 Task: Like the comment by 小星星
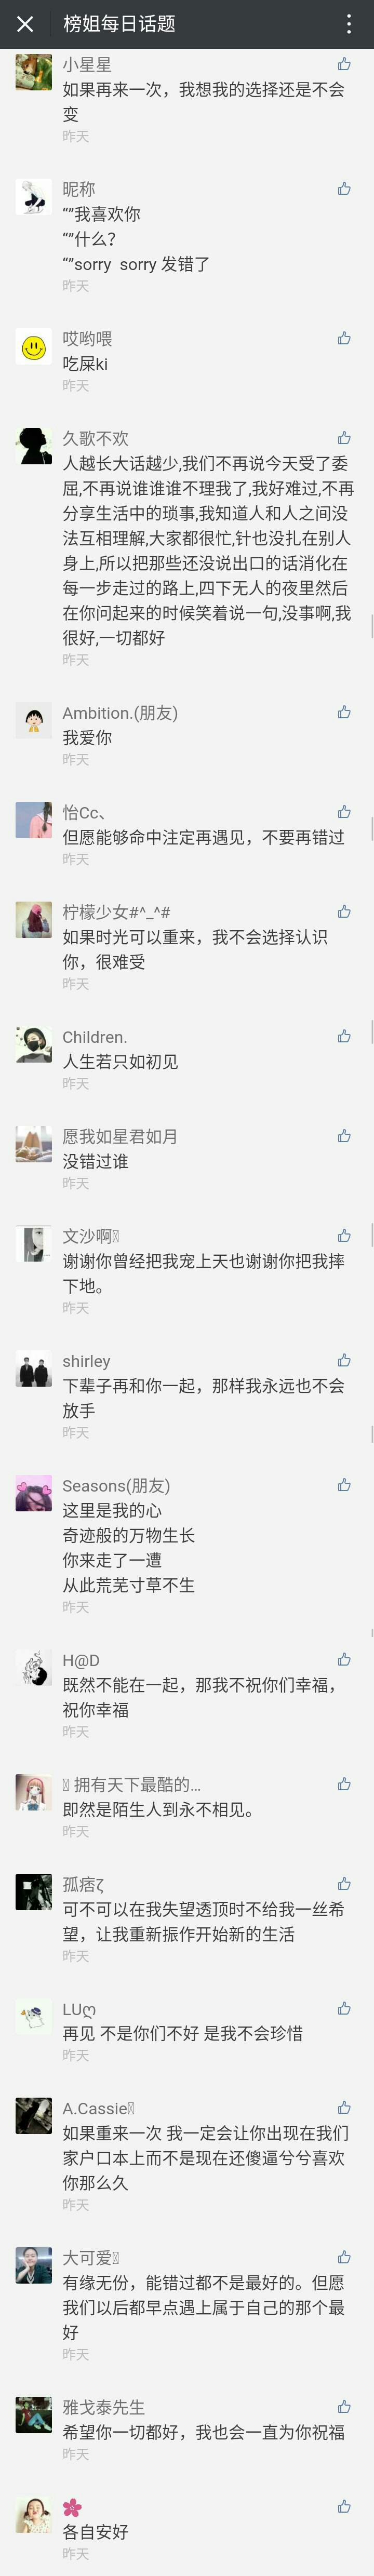coord(344,64)
